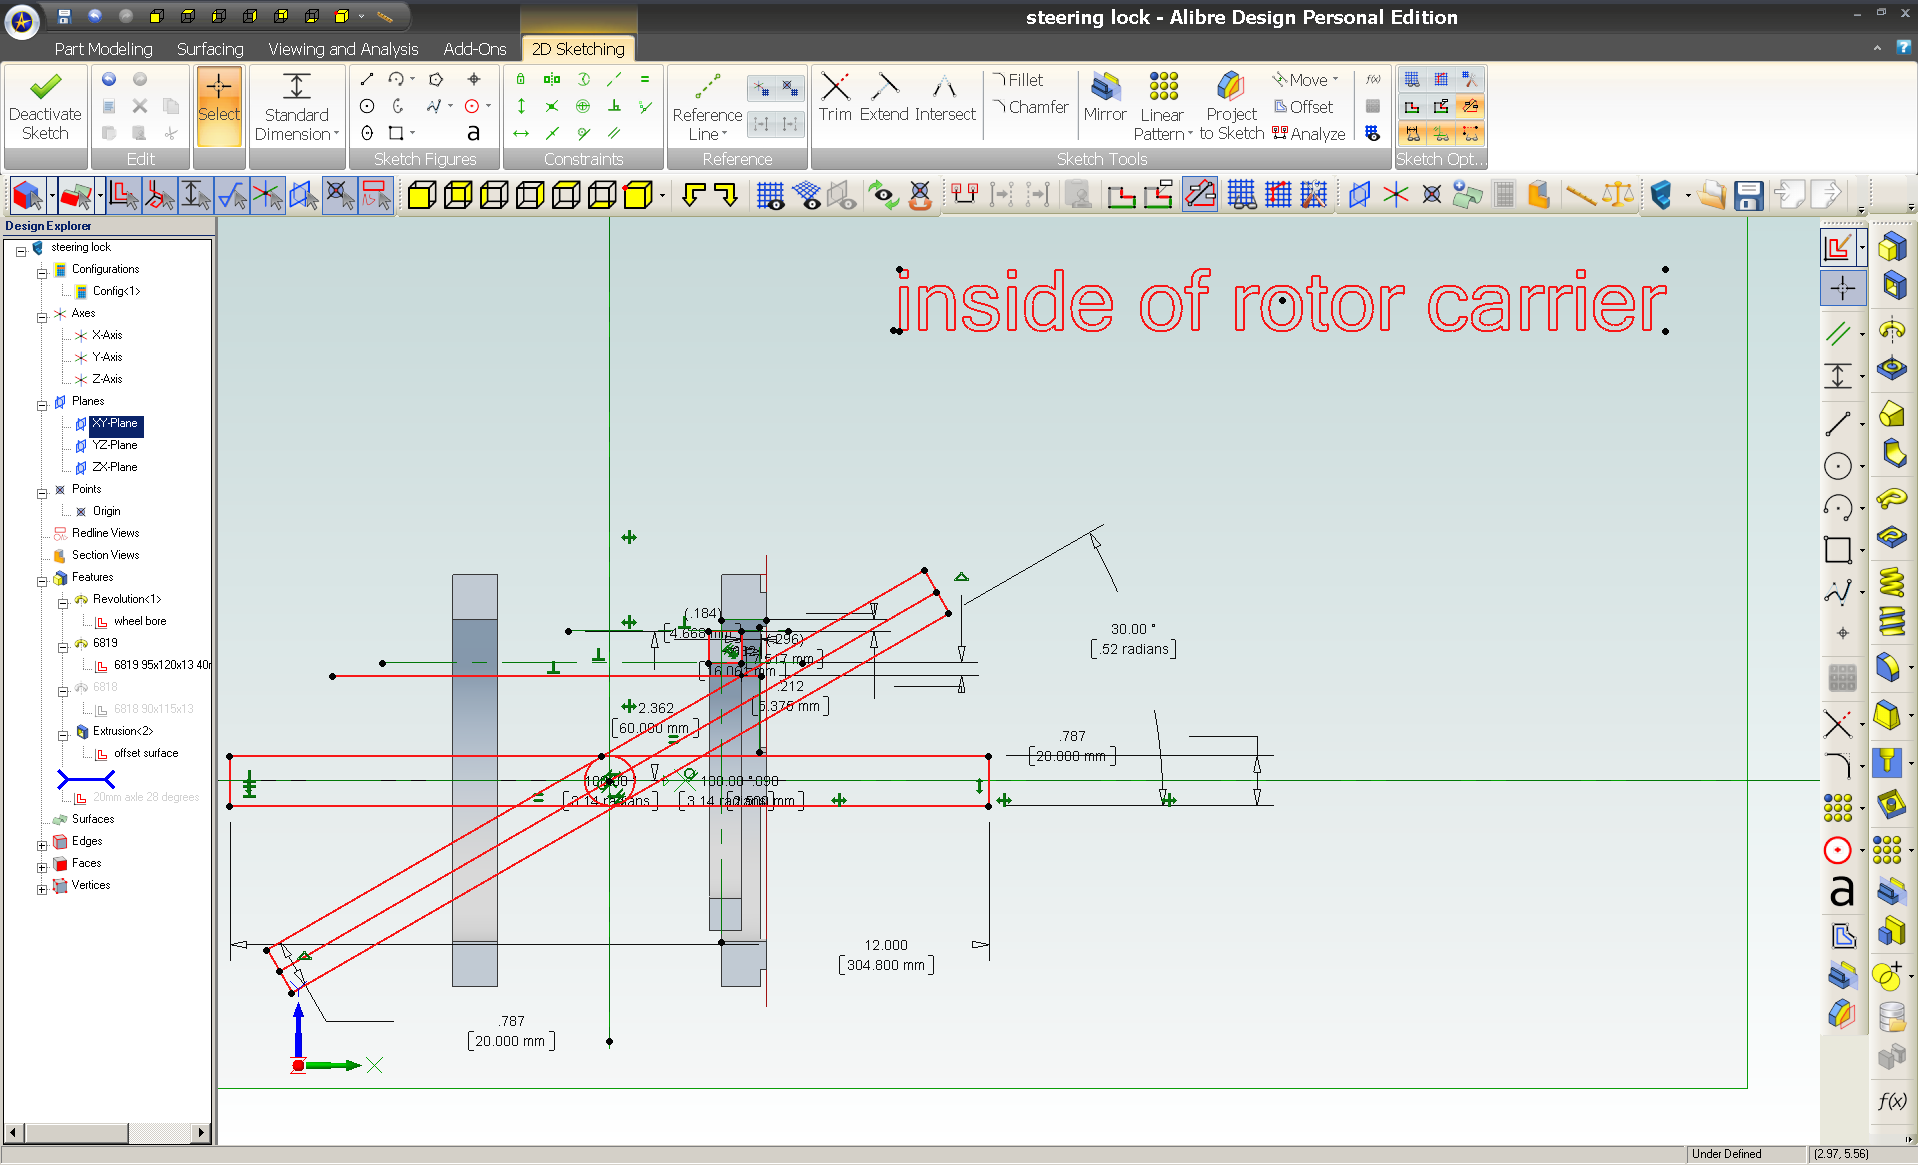Choose the Trim tool in the ribbon
1918x1165 pixels.
(x=835, y=98)
